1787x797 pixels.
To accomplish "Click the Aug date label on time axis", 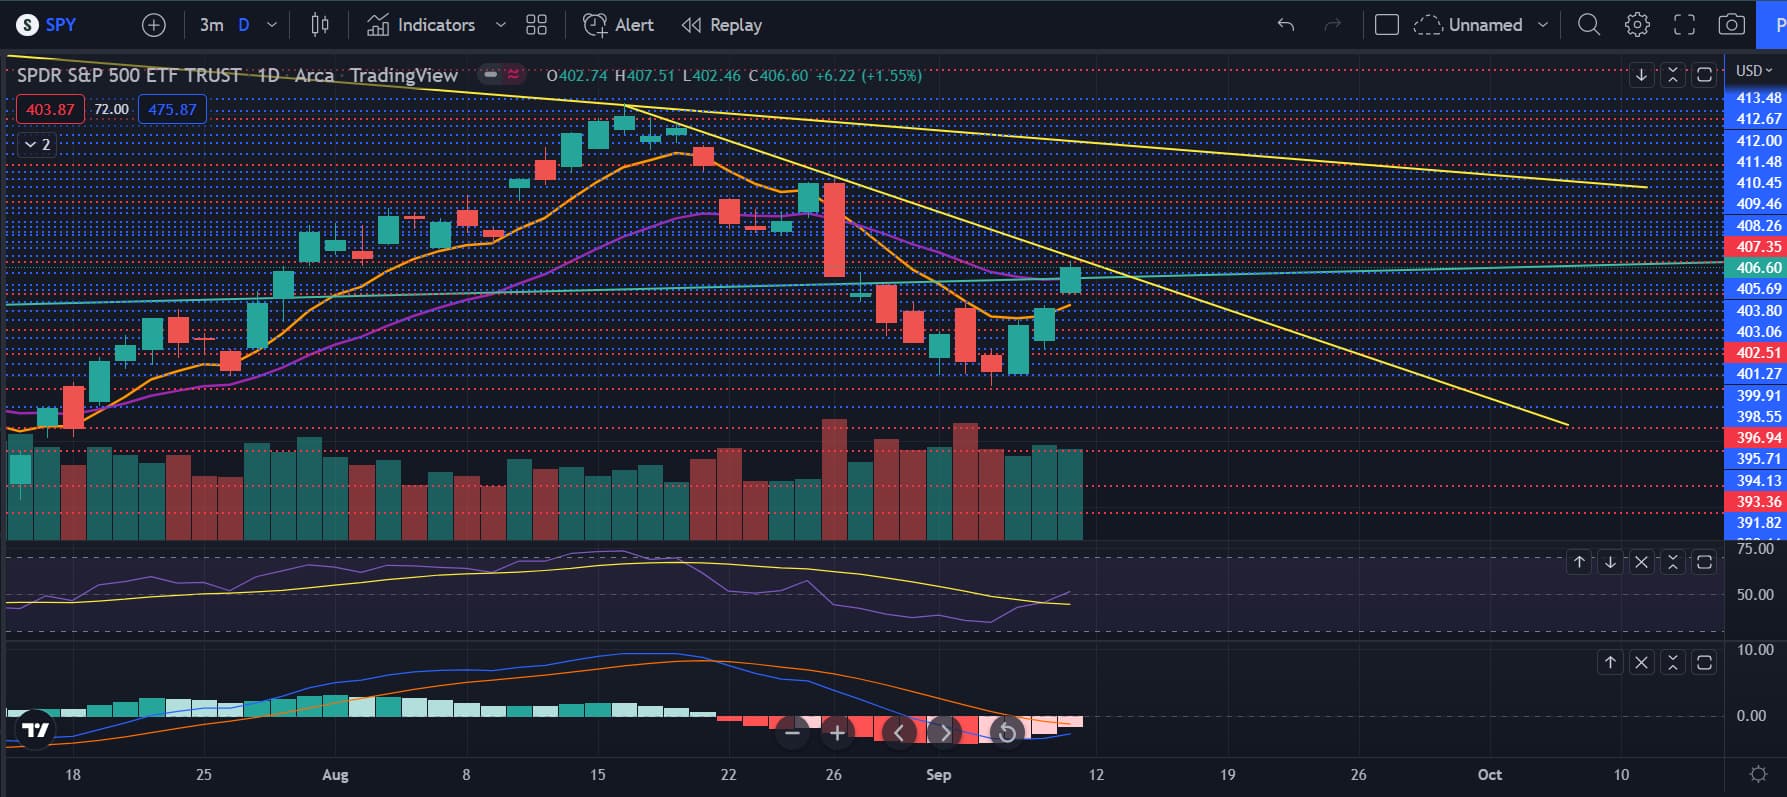I will [x=336, y=775].
